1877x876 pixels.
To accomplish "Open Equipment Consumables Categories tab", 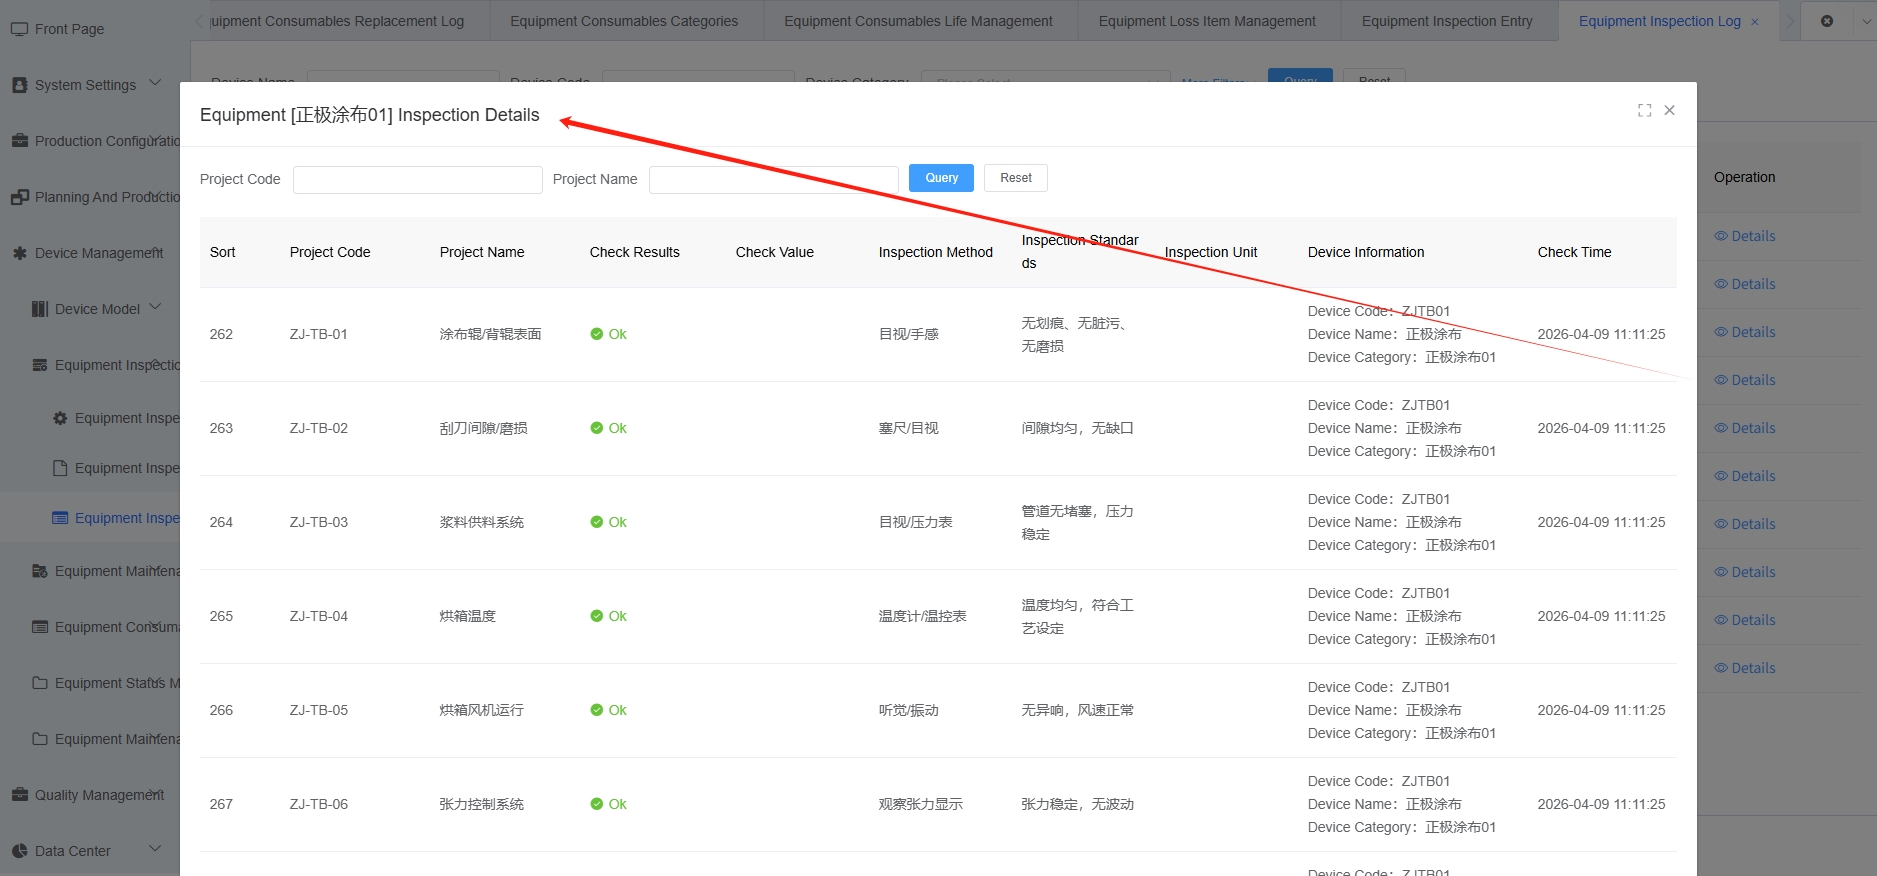I will pyautogui.click(x=624, y=21).
